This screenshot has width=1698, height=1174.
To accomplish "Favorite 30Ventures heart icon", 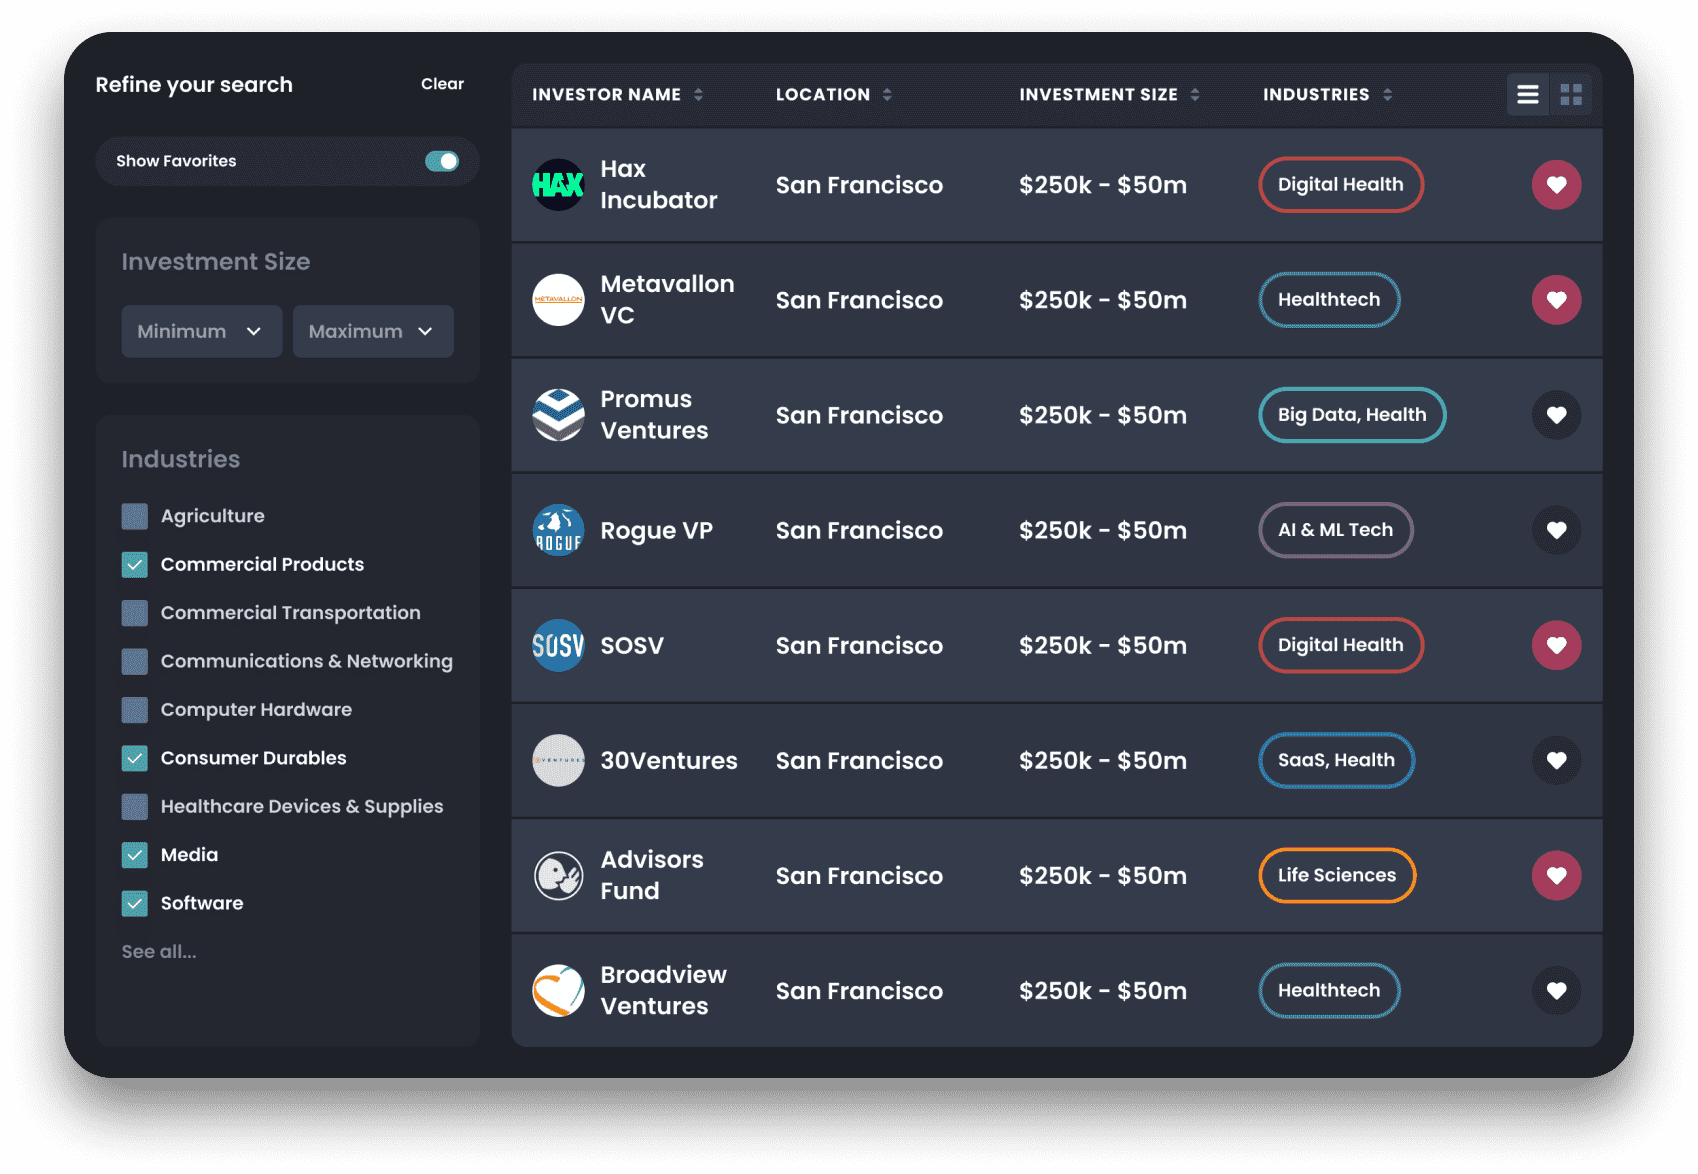I will click(x=1556, y=760).
